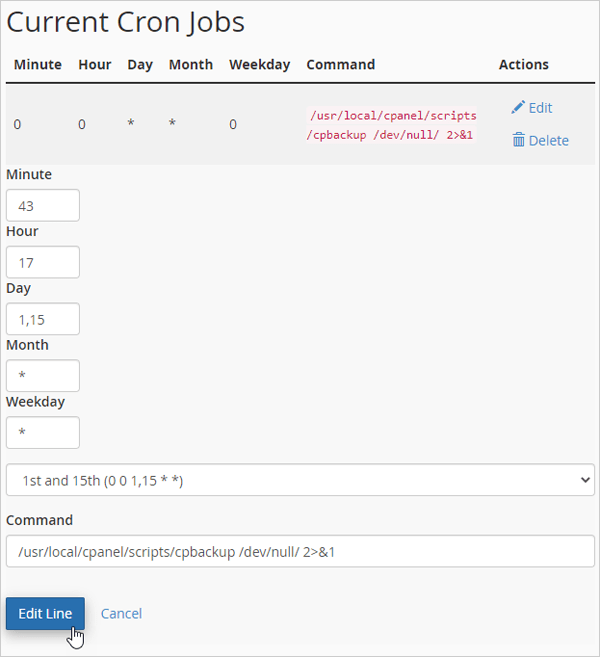600x657 pixels.
Task: Open the common settings dropdown 1st and 15th
Action: pos(300,480)
